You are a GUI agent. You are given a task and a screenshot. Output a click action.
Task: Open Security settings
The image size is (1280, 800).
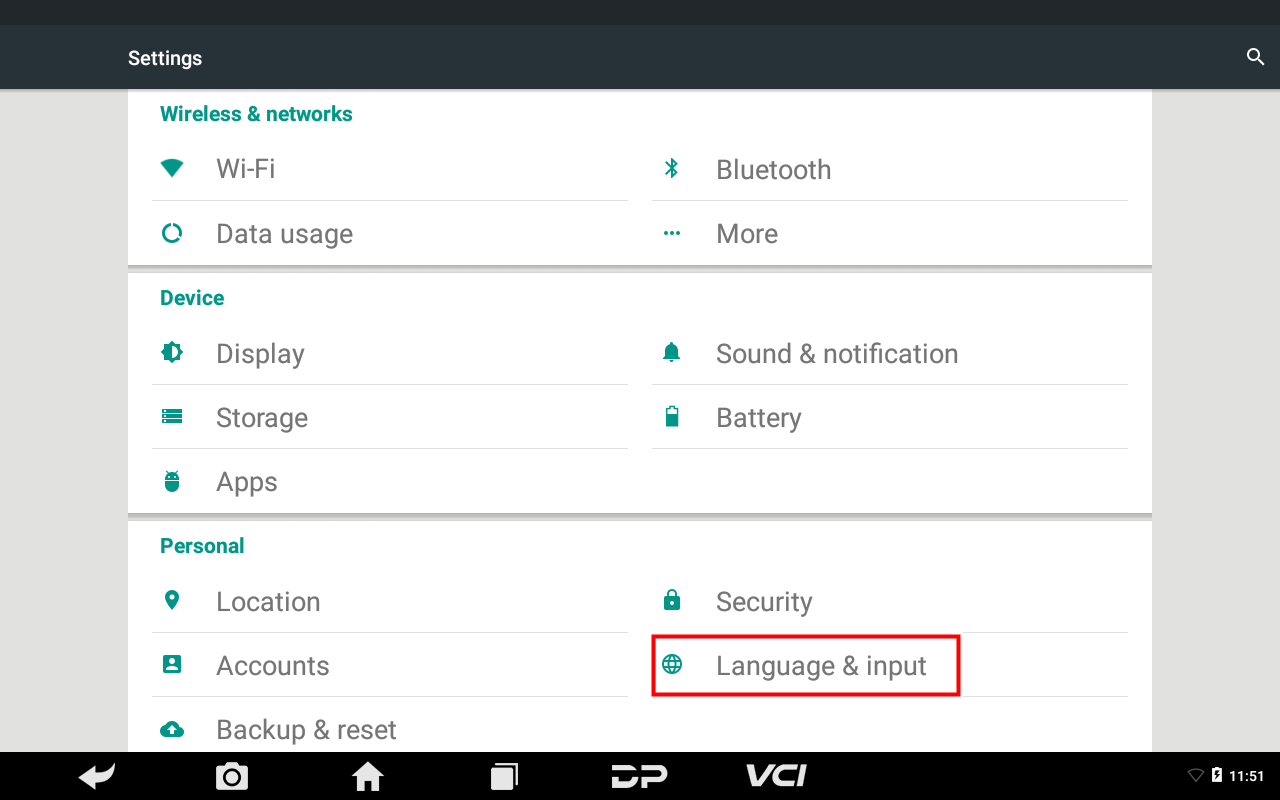(x=890, y=601)
